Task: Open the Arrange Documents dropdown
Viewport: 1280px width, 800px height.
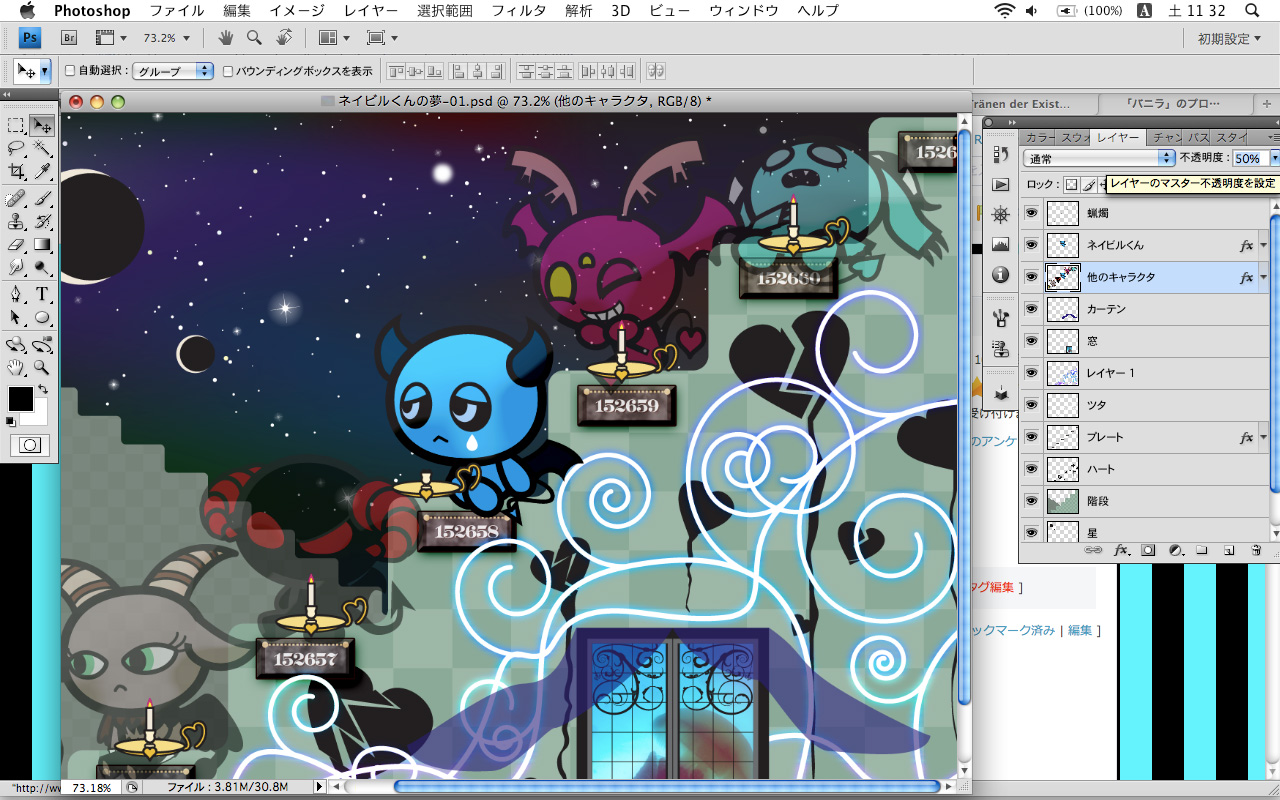Action: pyautogui.click(x=334, y=38)
